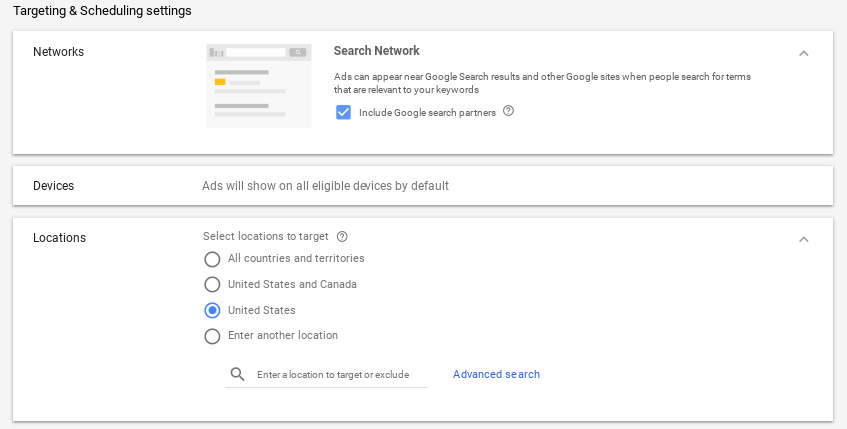Click the 'Ads will show on all eligible devices' text
This screenshot has height=429, width=847.
[x=325, y=186]
